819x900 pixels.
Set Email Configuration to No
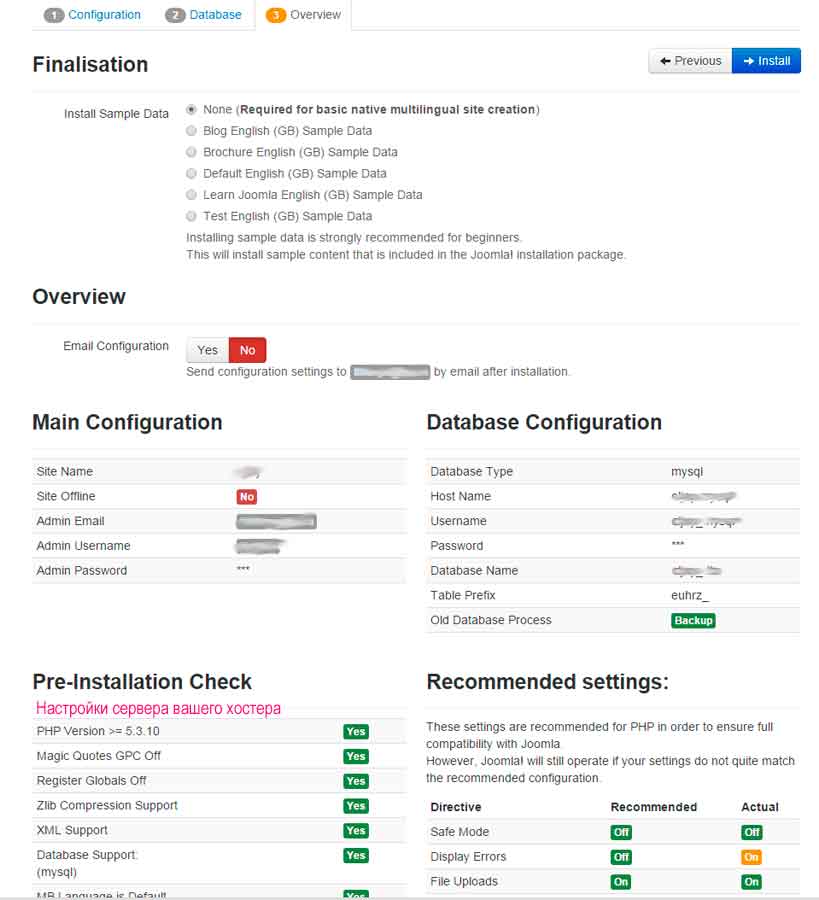pyautogui.click(x=247, y=350)
